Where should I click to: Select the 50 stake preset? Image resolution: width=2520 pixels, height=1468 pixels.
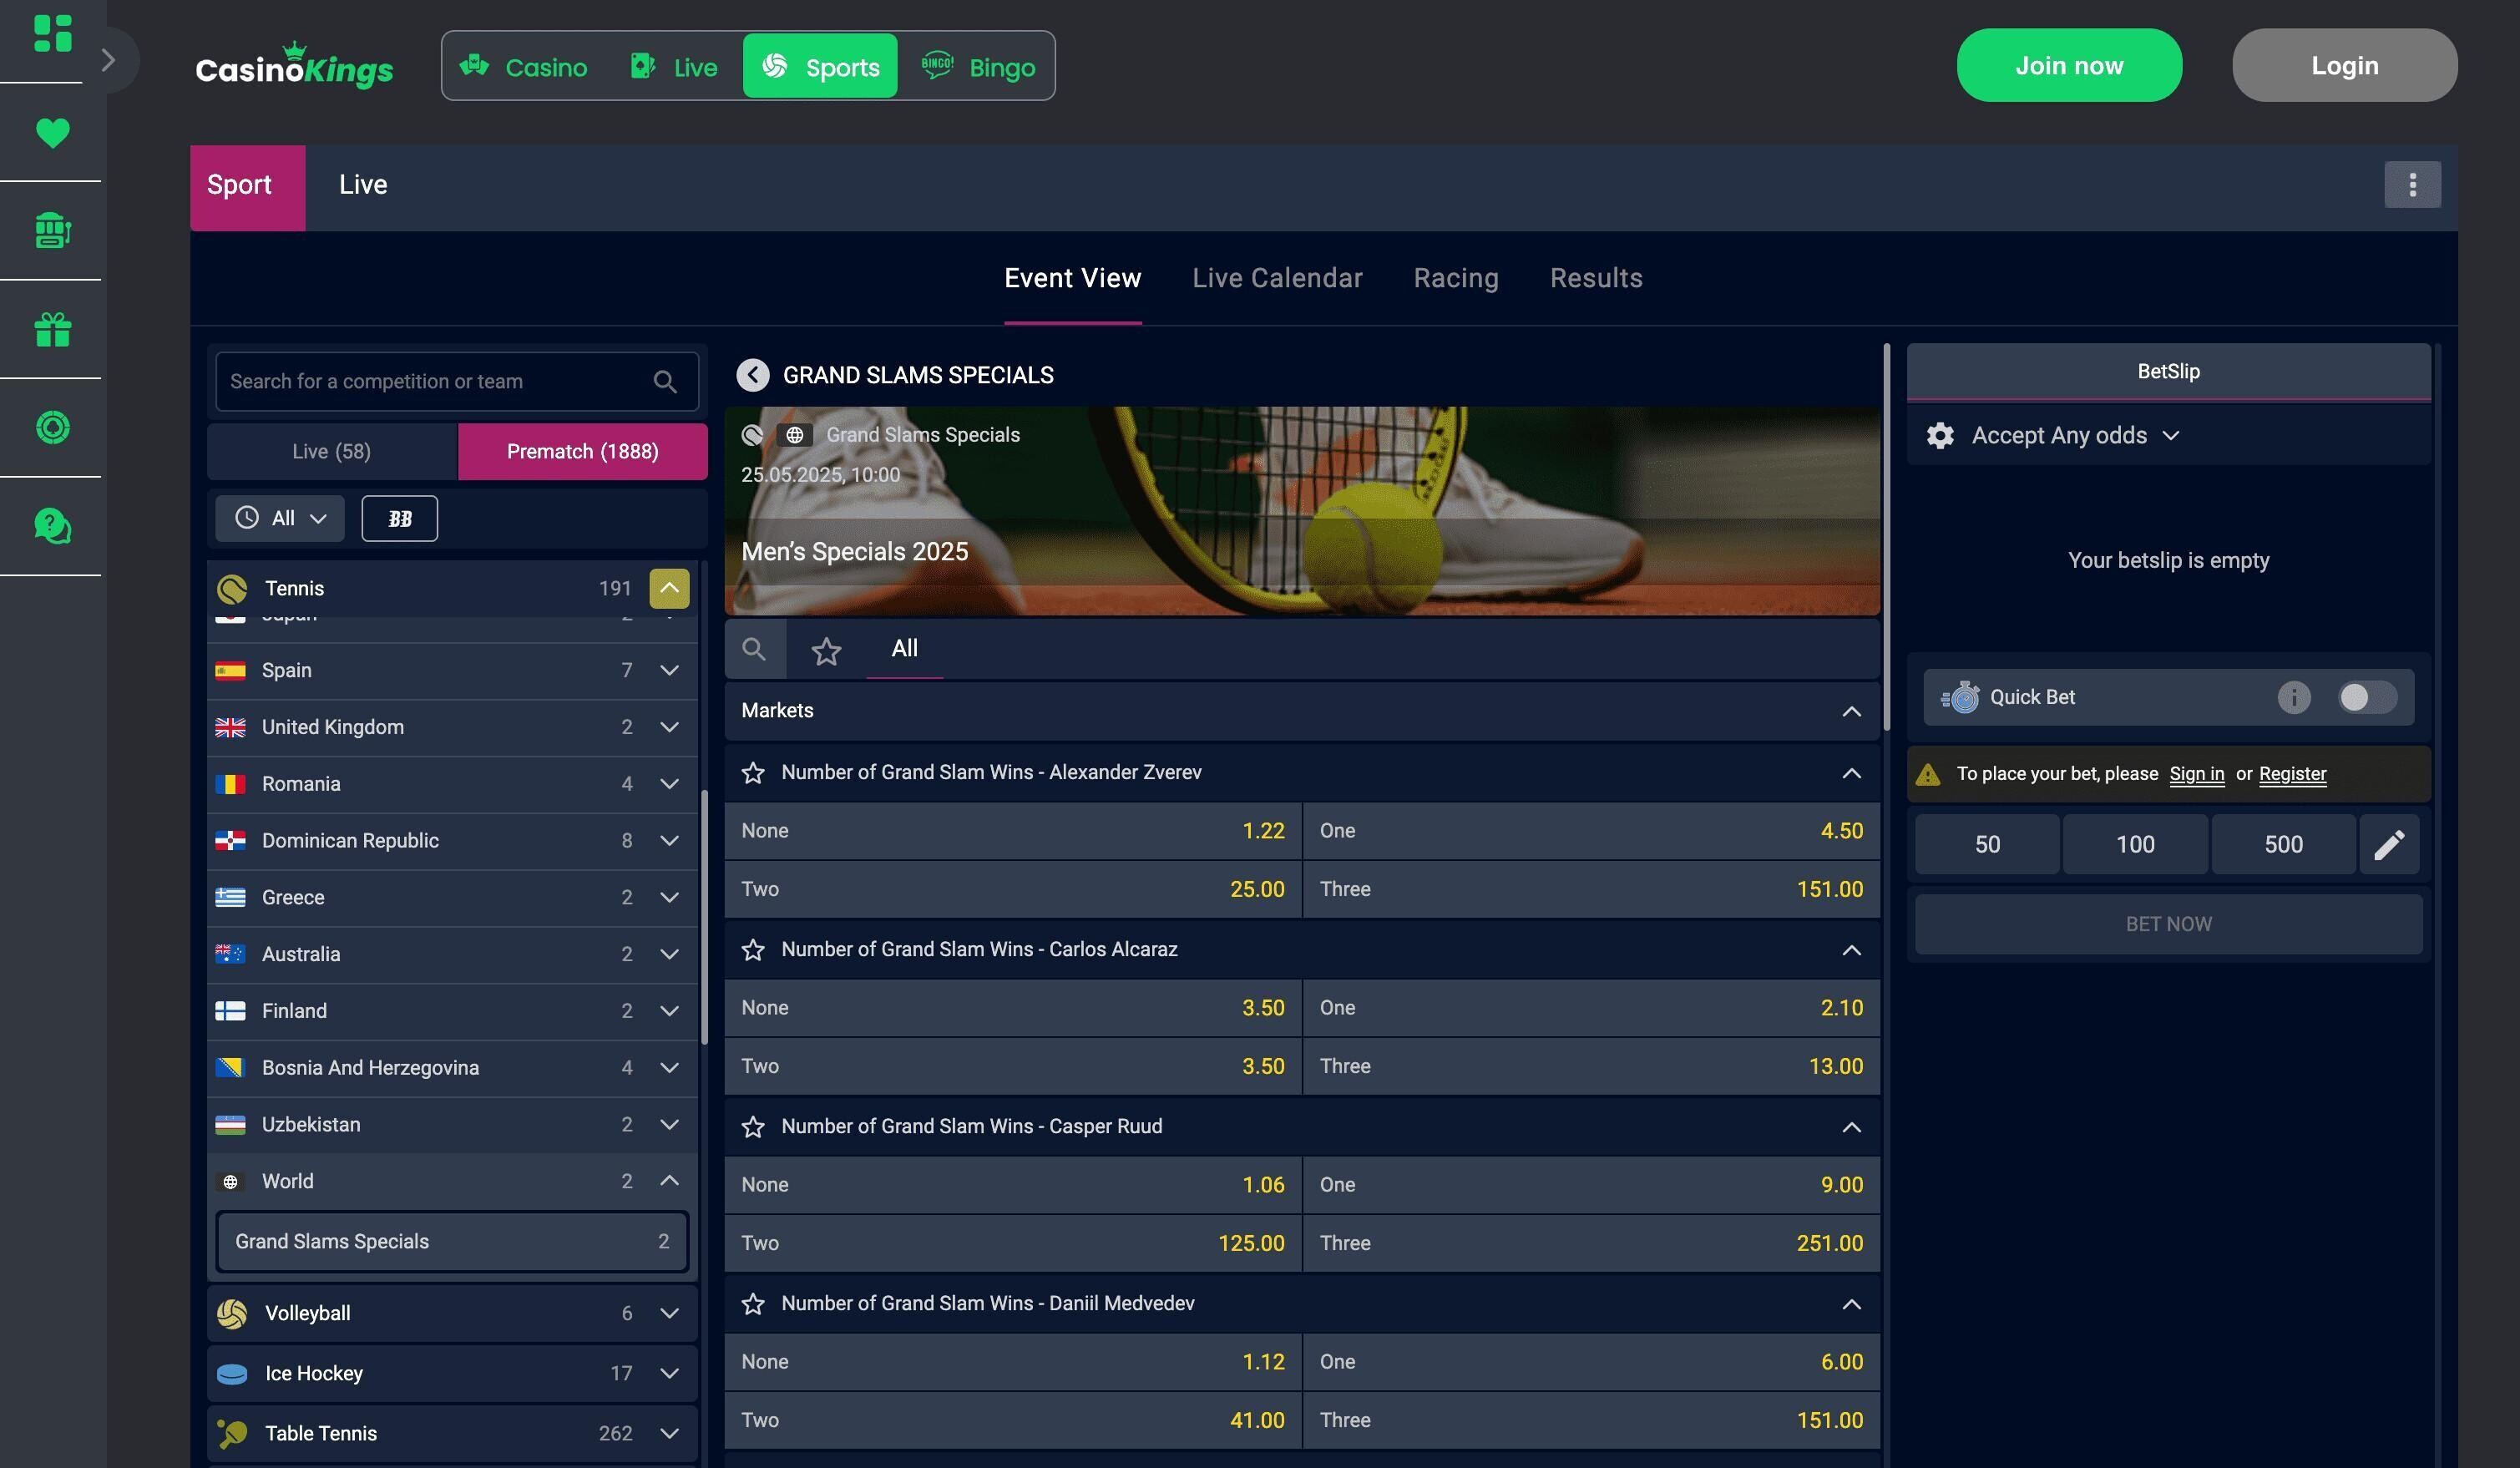(x=1987, y=844)
